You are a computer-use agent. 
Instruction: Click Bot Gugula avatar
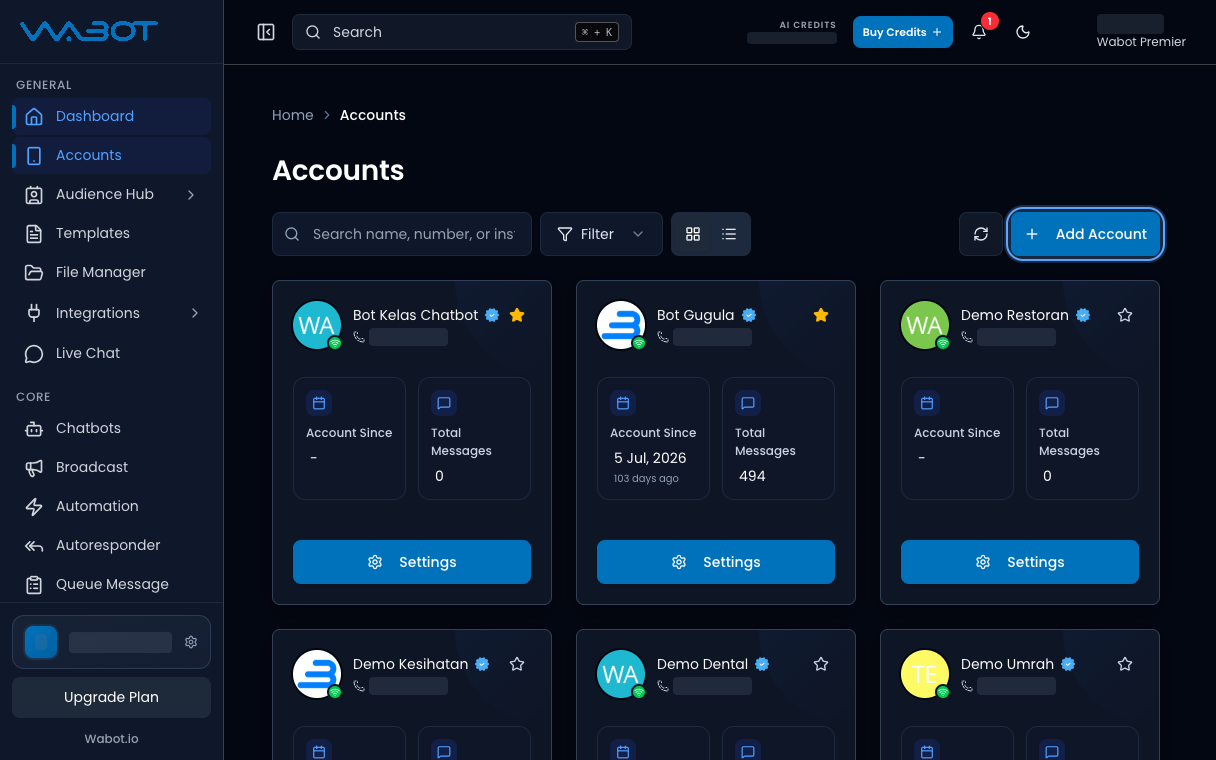tap(621, 325)
